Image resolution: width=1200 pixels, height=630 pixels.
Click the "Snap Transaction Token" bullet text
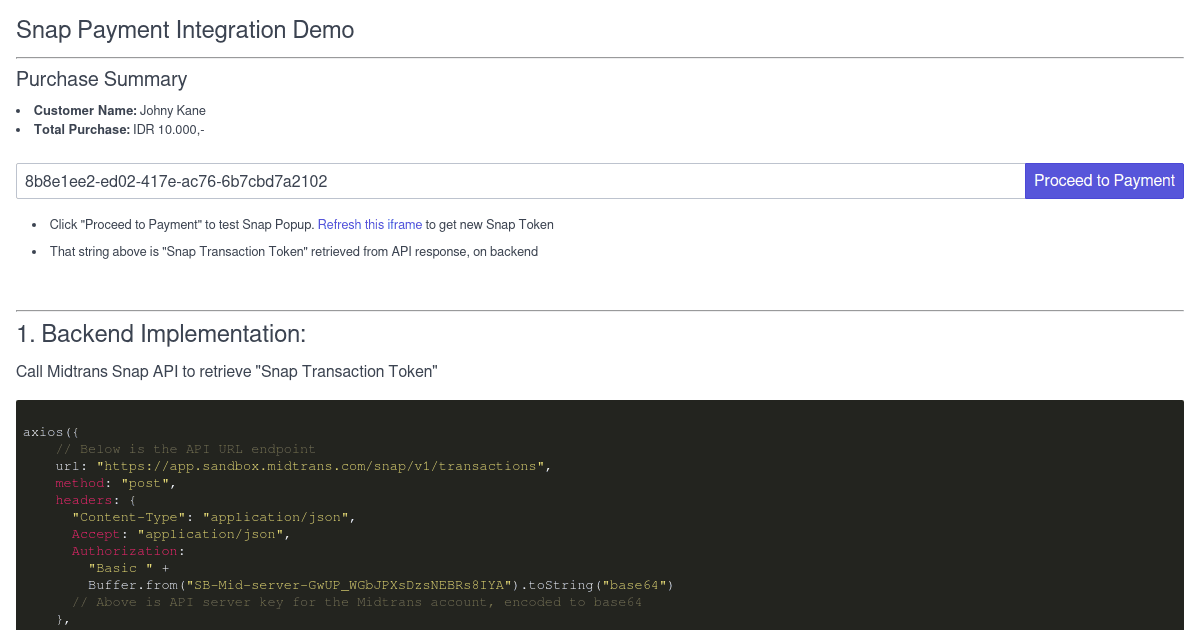[x=293, y=251]
